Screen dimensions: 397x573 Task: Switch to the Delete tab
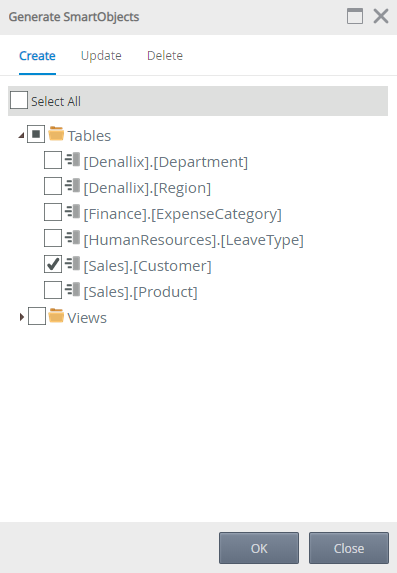(x=165, y=56)
